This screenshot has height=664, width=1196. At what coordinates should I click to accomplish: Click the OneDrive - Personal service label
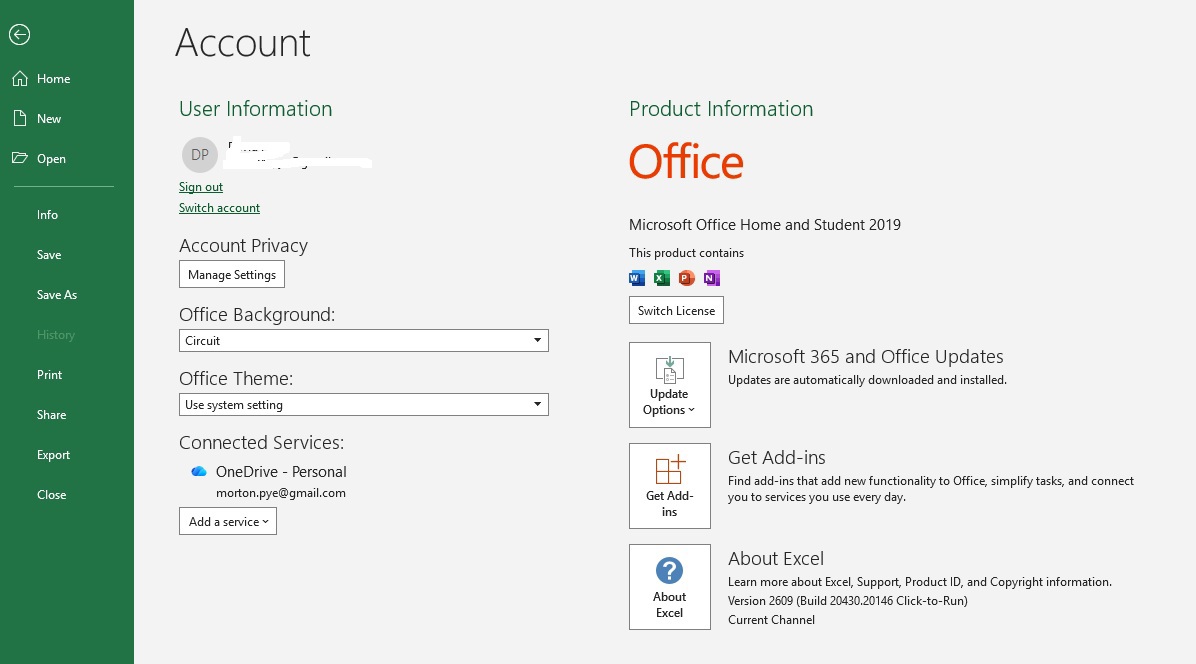point(281,472)
